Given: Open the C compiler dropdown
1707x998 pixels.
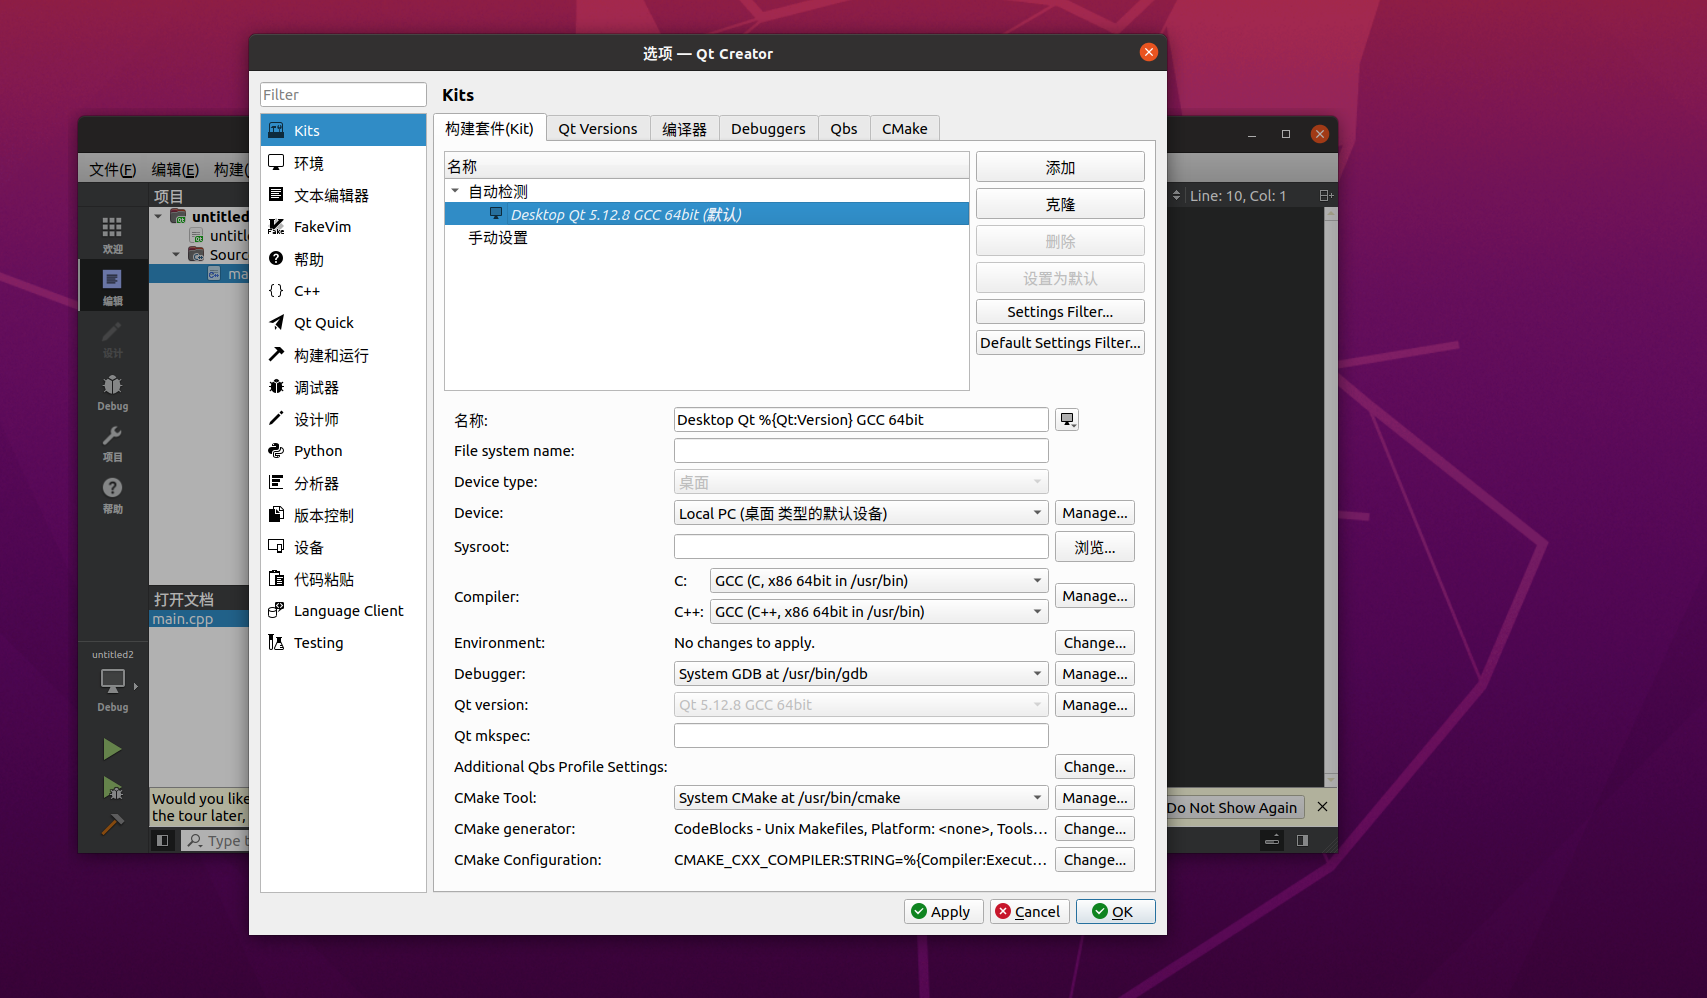Looking at the screenshot, I should coord(879,581).
